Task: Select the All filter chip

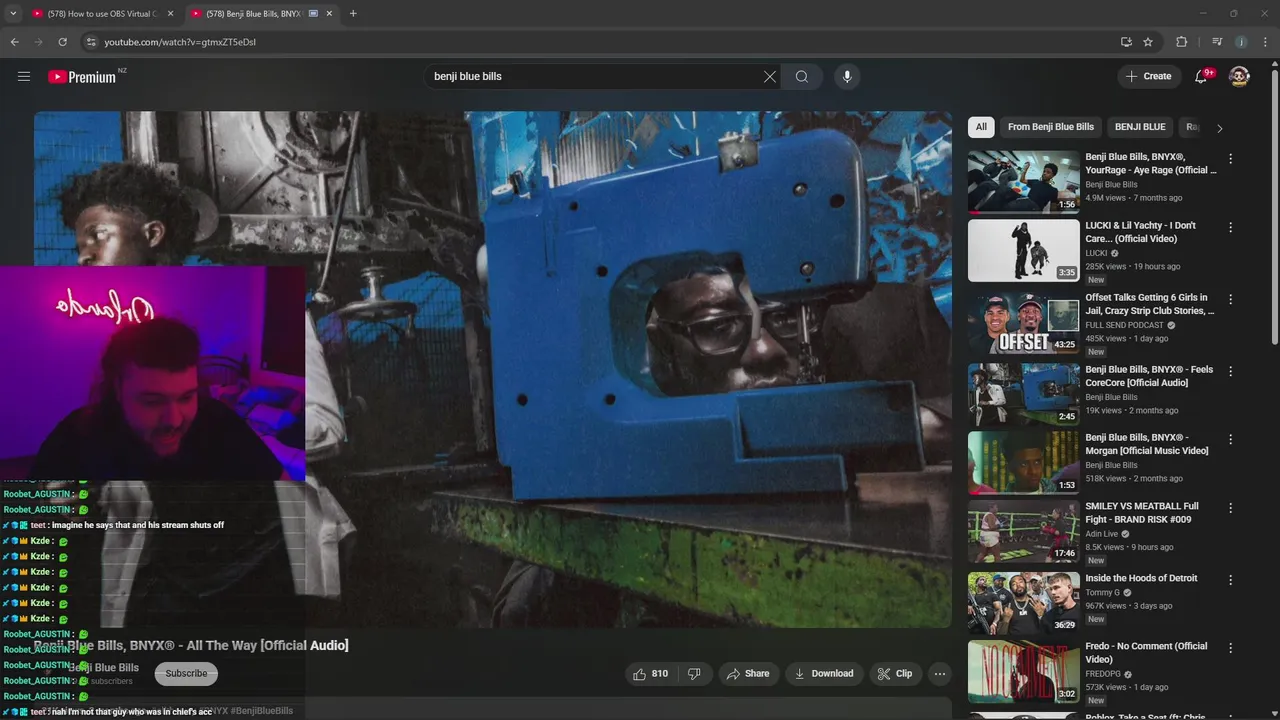Action: pos(981,127)
